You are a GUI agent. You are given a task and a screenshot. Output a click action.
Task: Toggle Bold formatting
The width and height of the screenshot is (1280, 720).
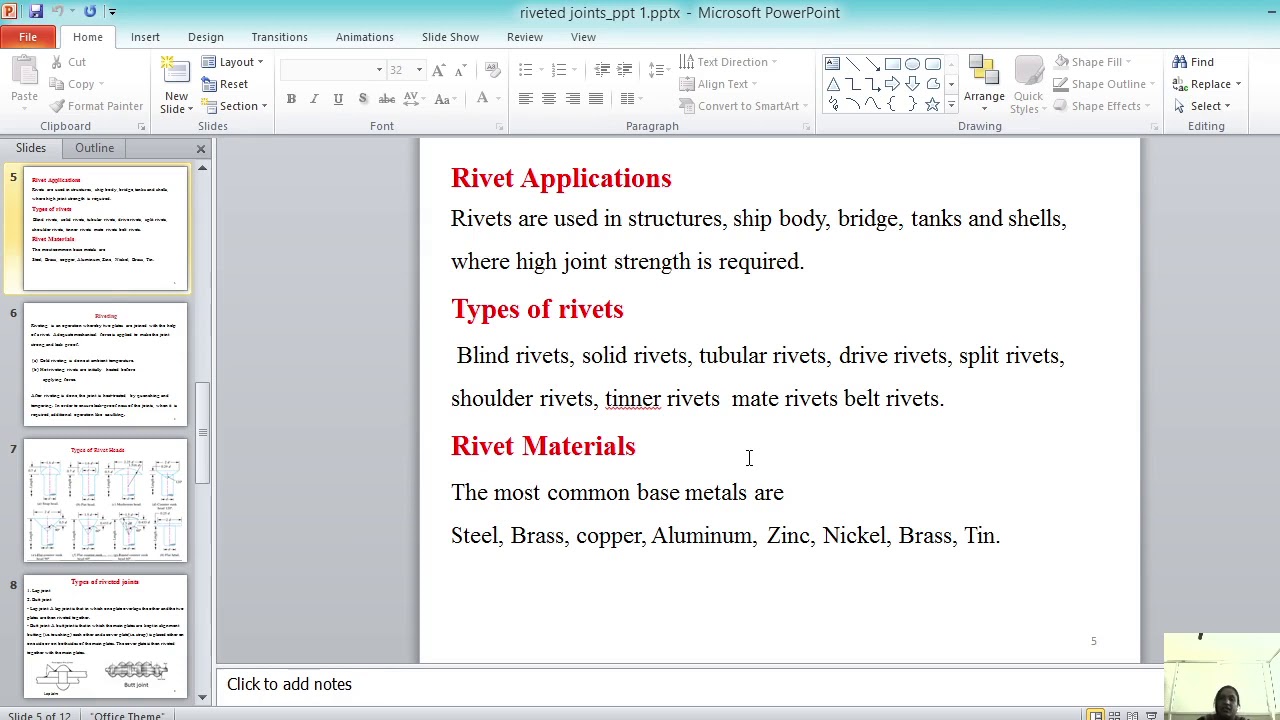(x=291, y=99)
